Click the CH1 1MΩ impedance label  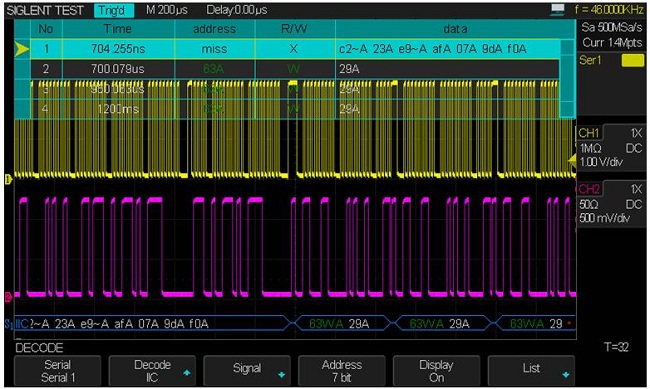590,148
